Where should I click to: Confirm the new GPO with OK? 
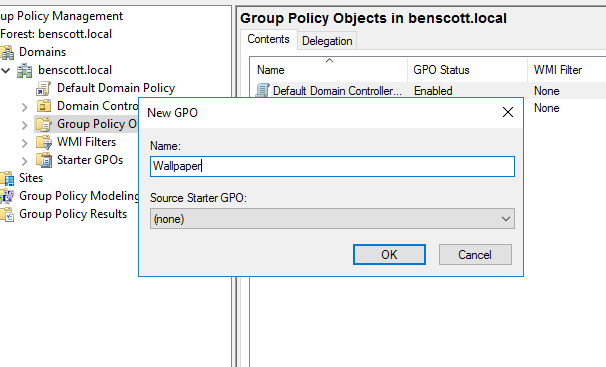[389, 255]
